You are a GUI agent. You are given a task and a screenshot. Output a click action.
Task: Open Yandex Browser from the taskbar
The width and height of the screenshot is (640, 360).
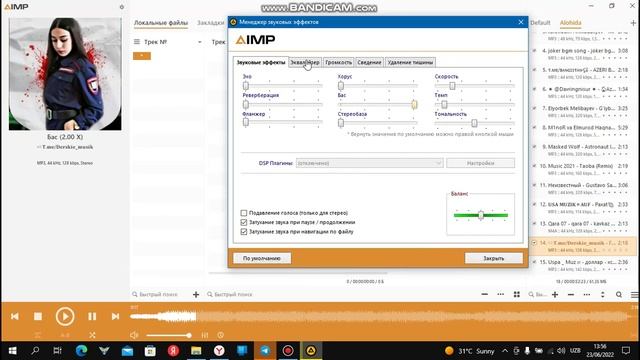[x=219, y=351]
